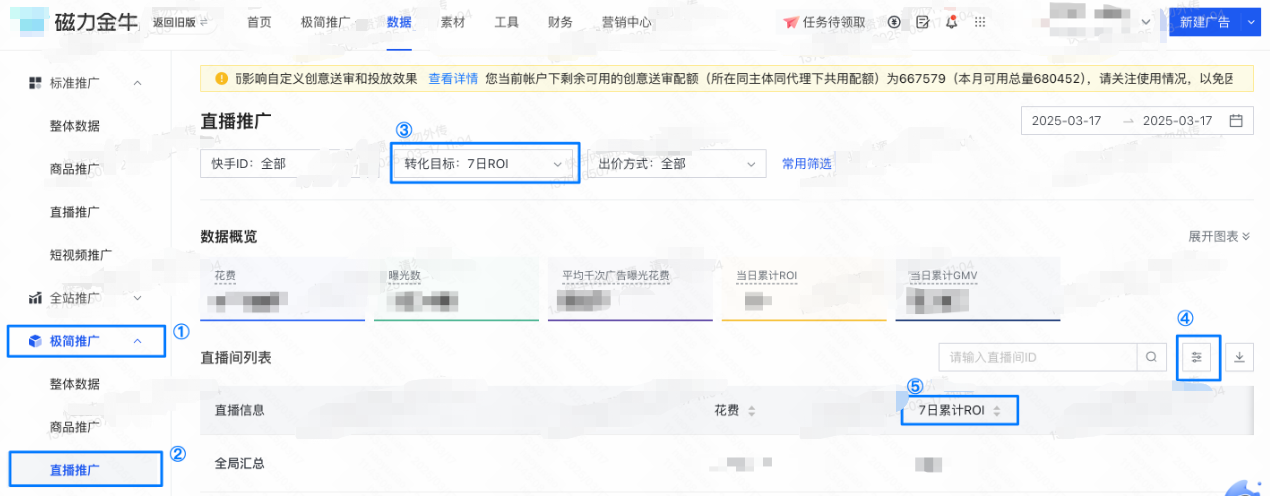Open the nine-dot apps grid icon
The height and width of the screenshot is (500, 1270).
point(980,22)
